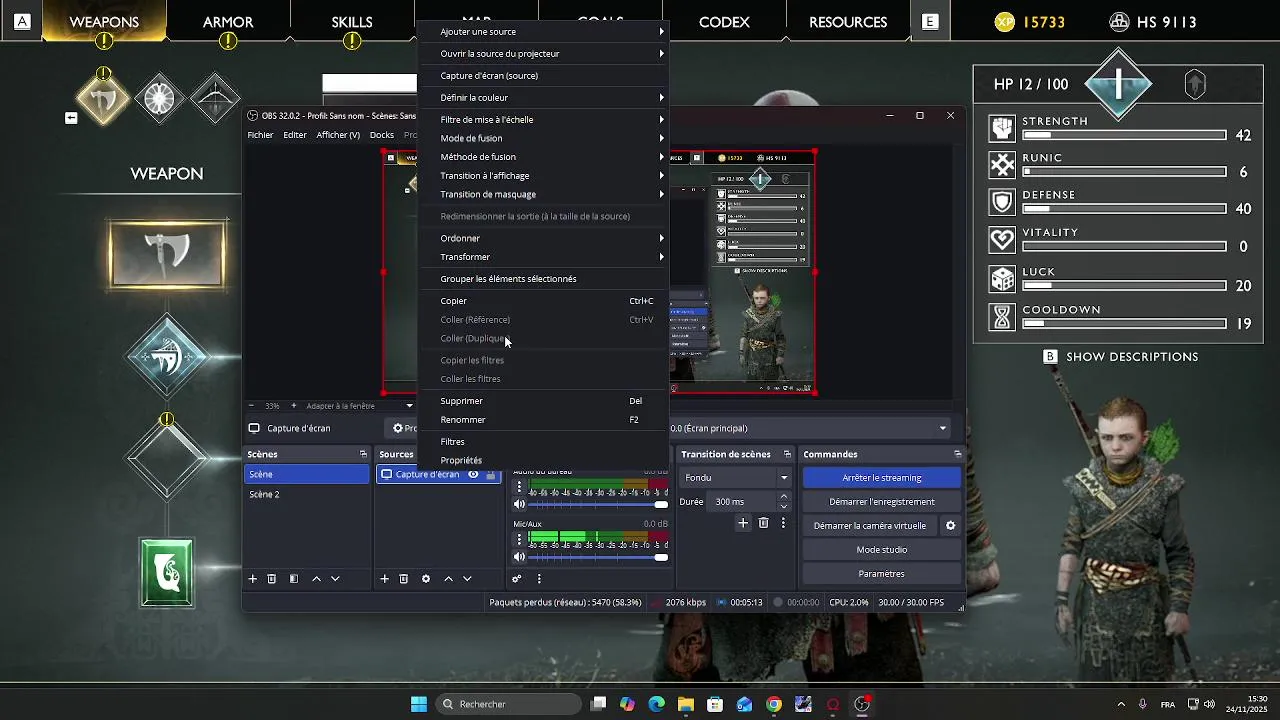This screenshot has width=1280, height=720.
Task: Expand Ordonner submenu
Action: point(544,238)
